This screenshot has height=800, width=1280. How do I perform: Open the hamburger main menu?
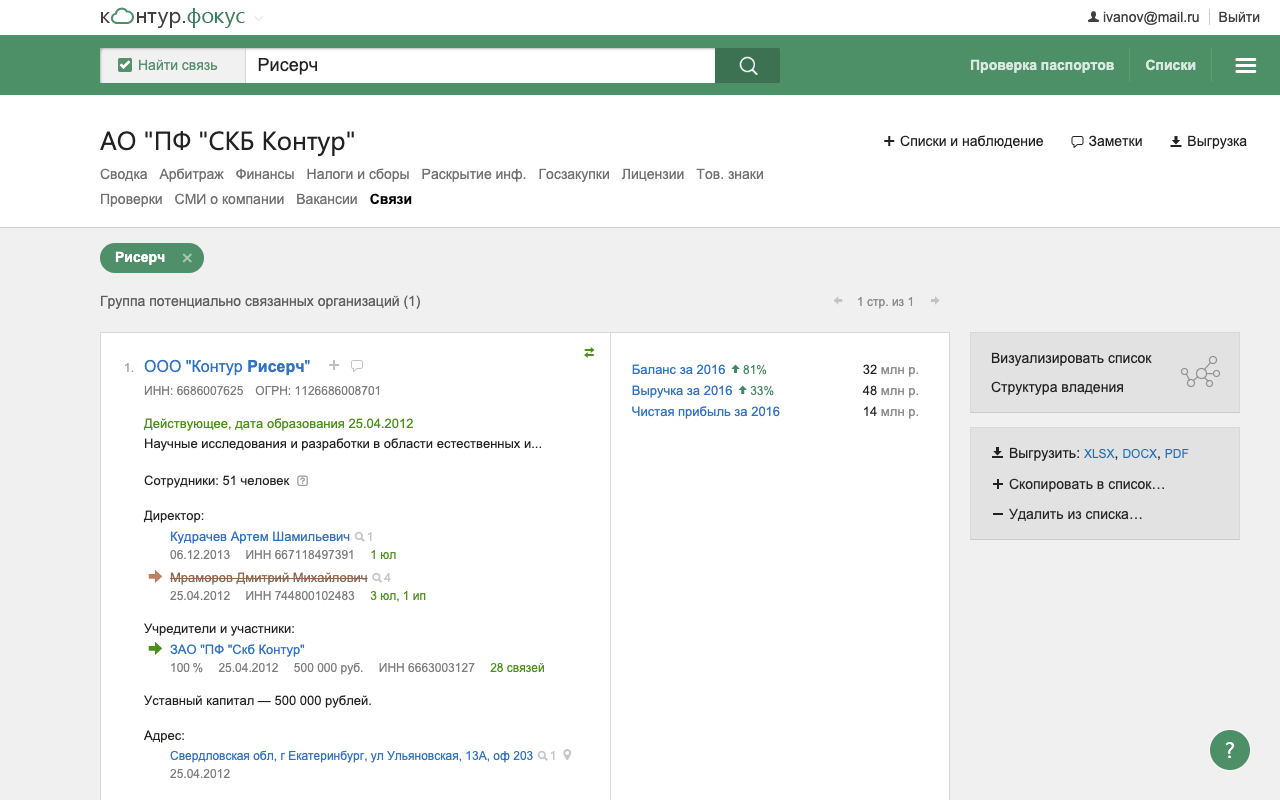(1245, 65)
